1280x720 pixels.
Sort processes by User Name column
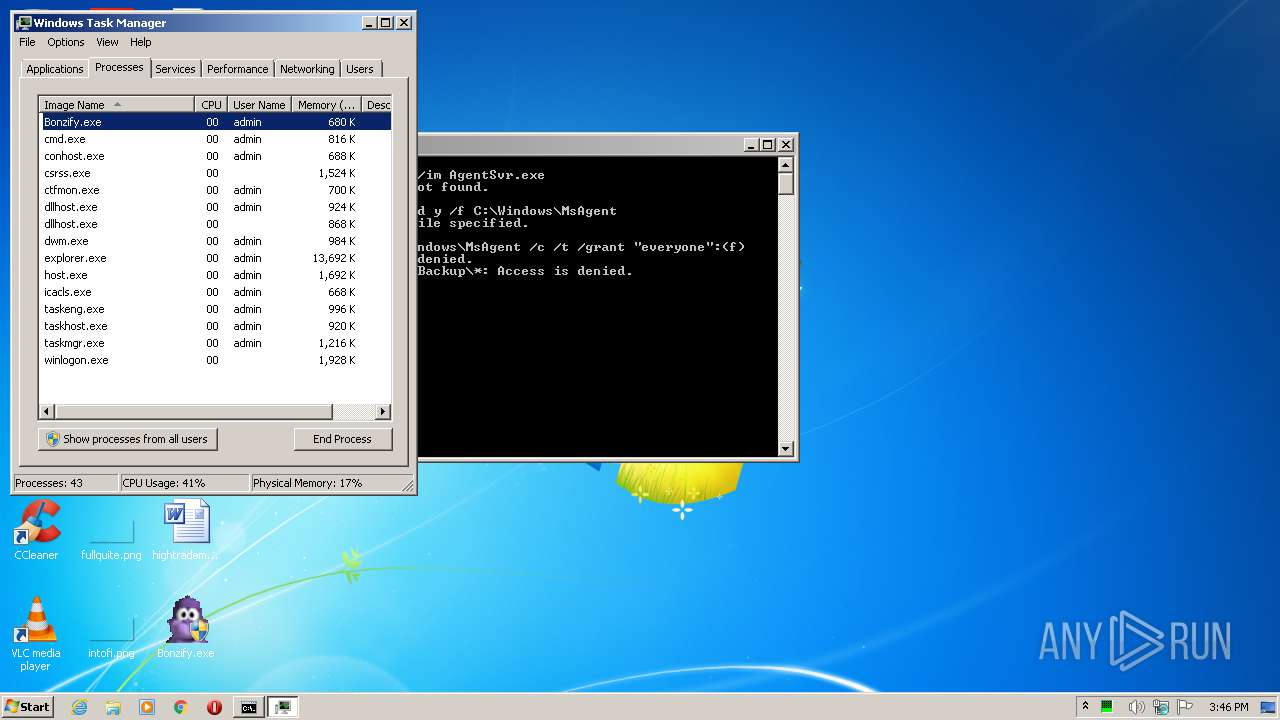click(259, 105)
